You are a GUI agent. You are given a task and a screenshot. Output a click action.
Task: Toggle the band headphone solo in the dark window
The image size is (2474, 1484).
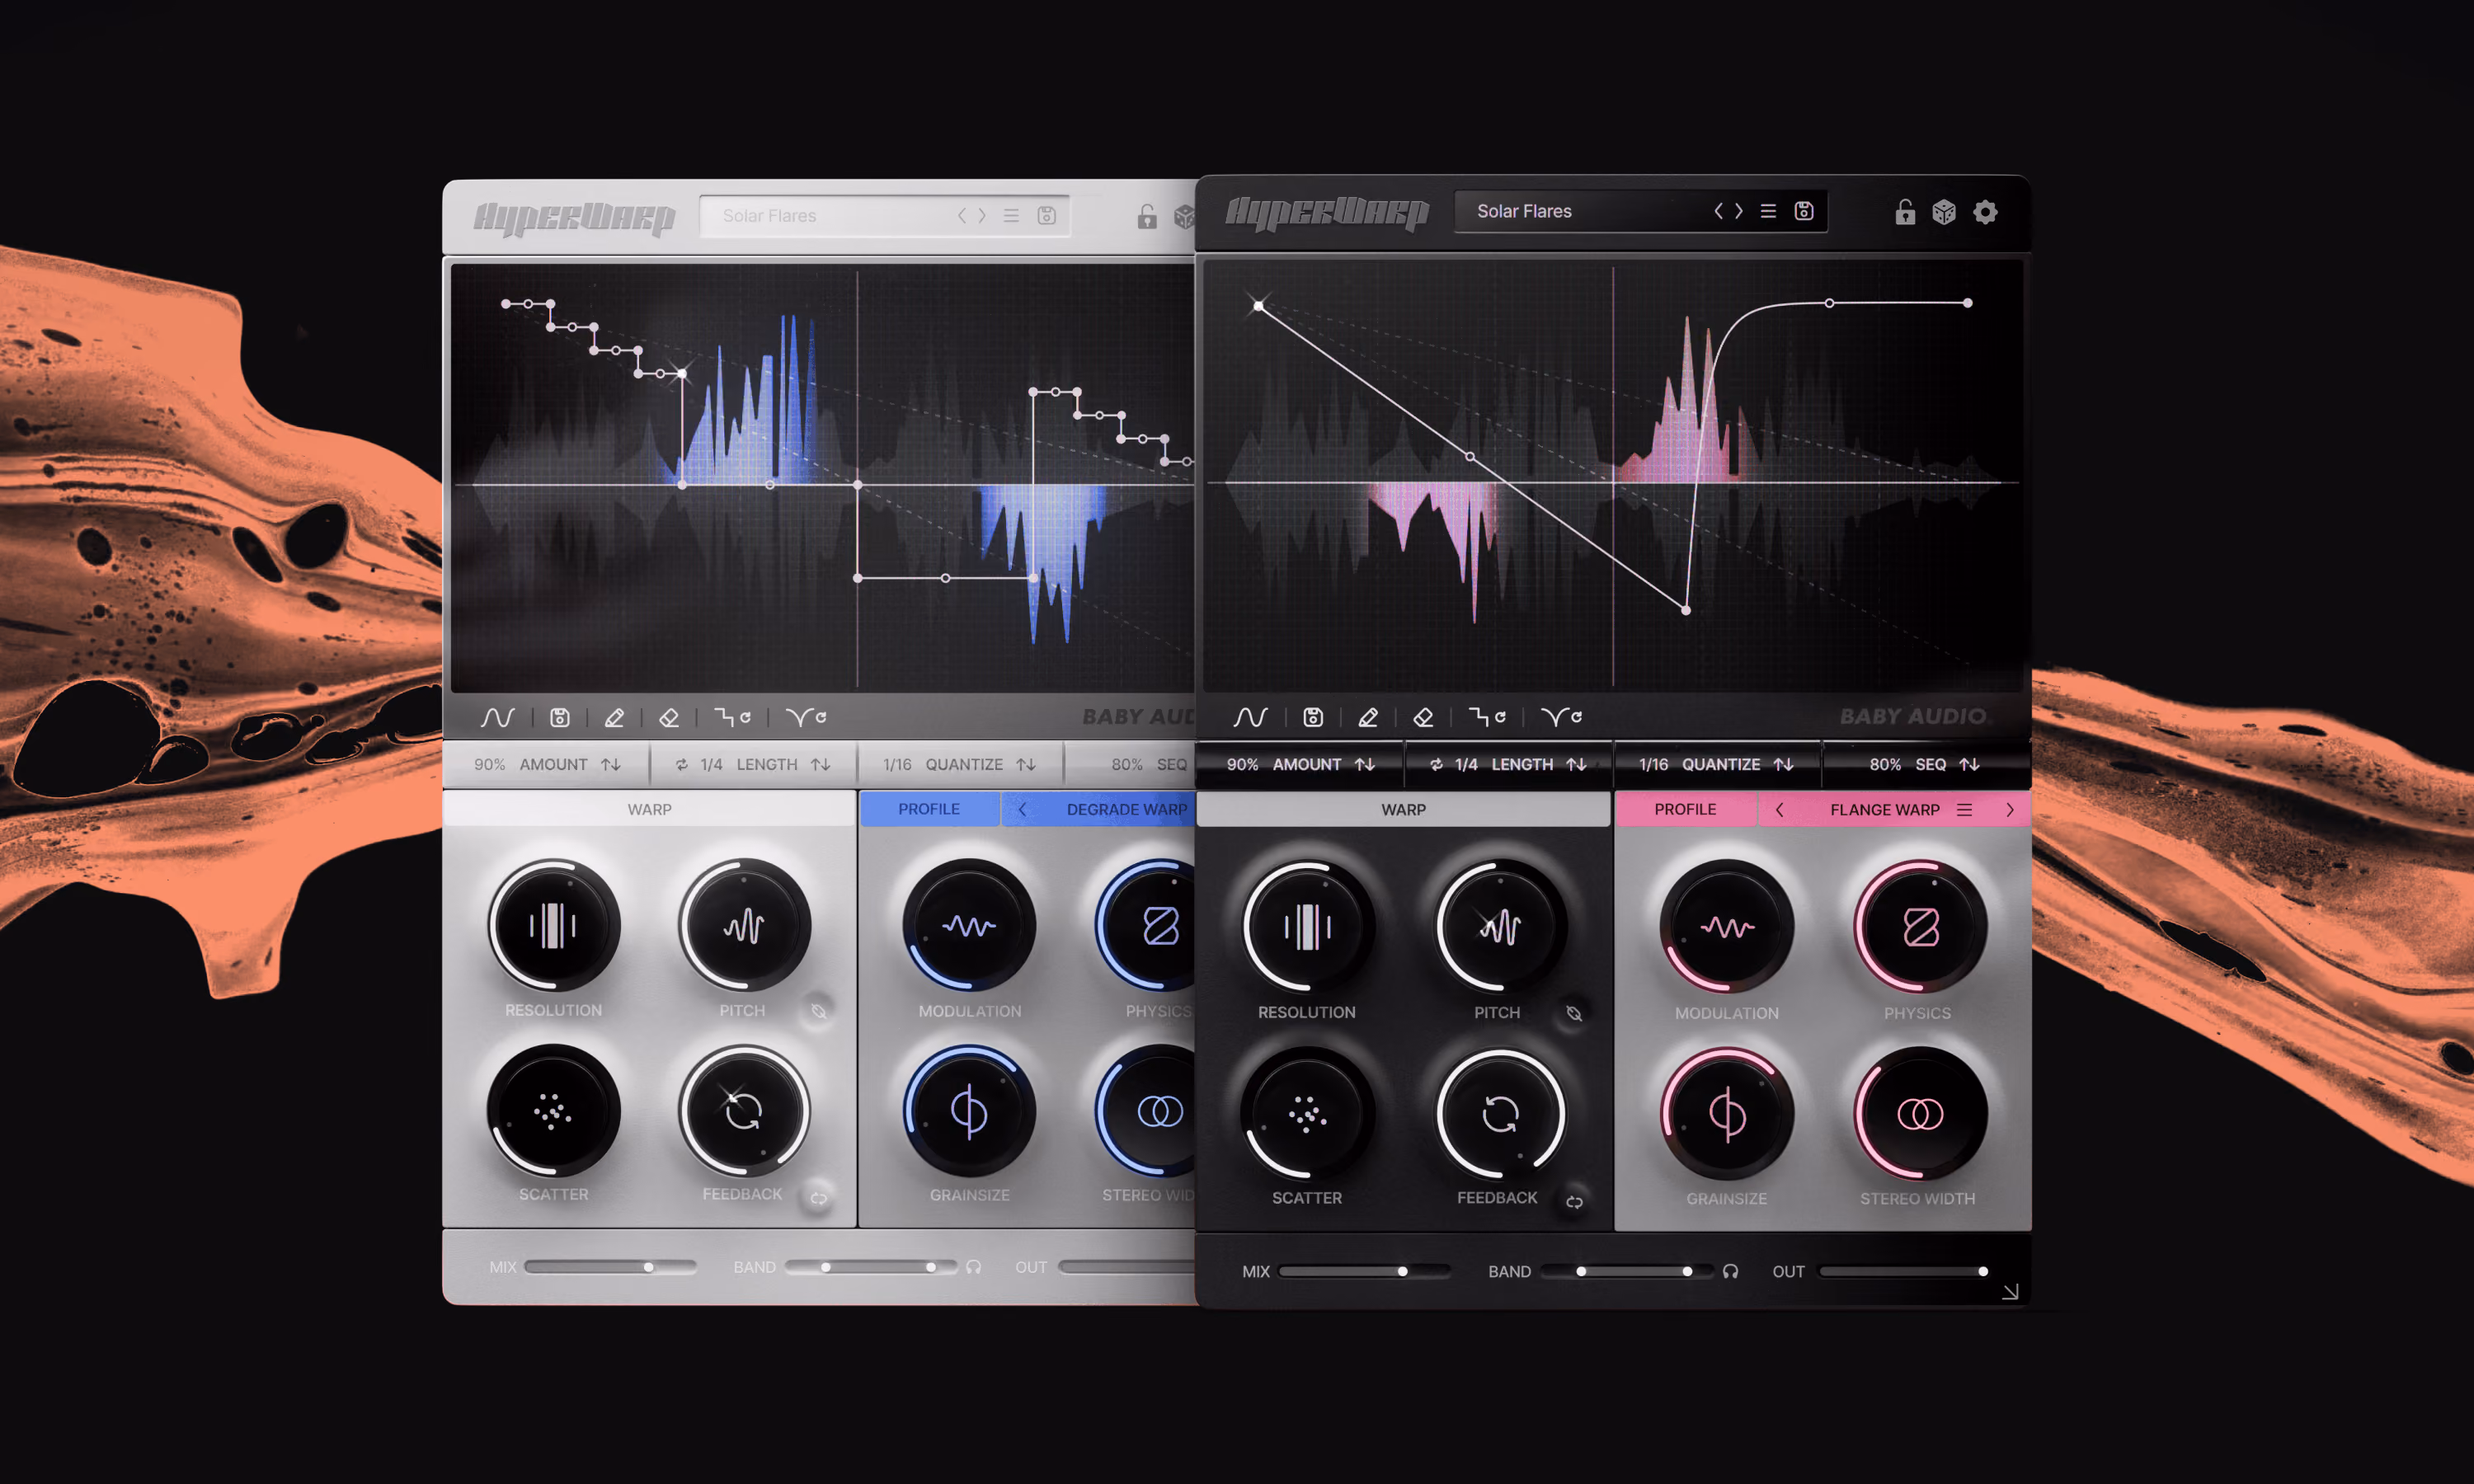click(x=1731, y=1271)
